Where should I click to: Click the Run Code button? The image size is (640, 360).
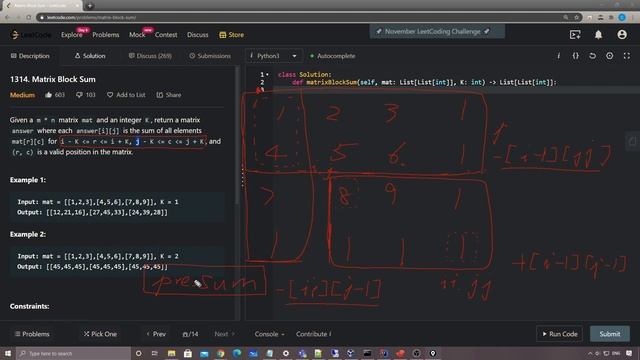click(560, 334)
